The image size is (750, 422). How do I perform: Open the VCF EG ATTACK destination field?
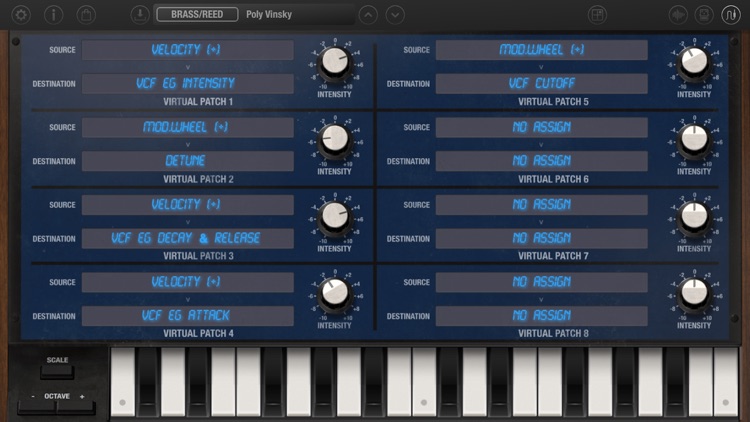click(x=188, y=316)
